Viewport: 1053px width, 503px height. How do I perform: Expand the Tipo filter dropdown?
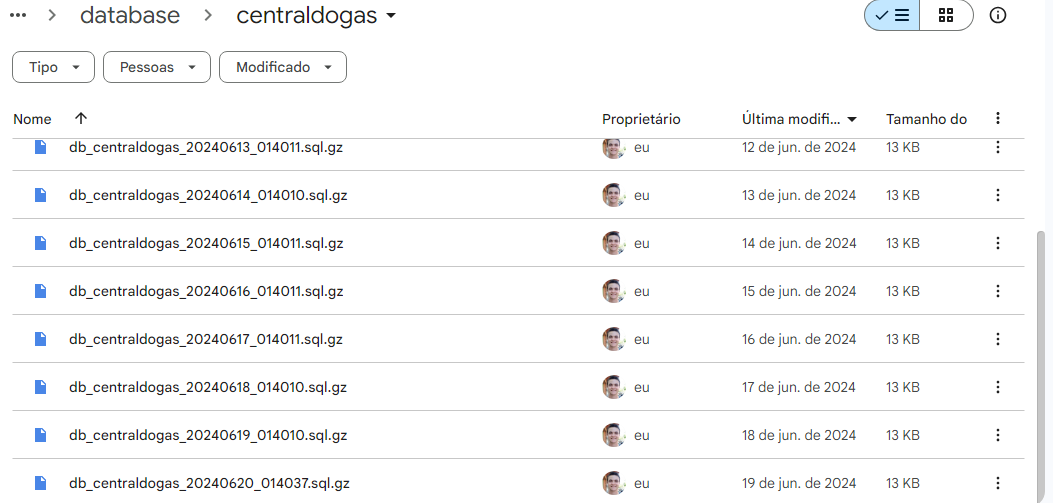point(53,67)
